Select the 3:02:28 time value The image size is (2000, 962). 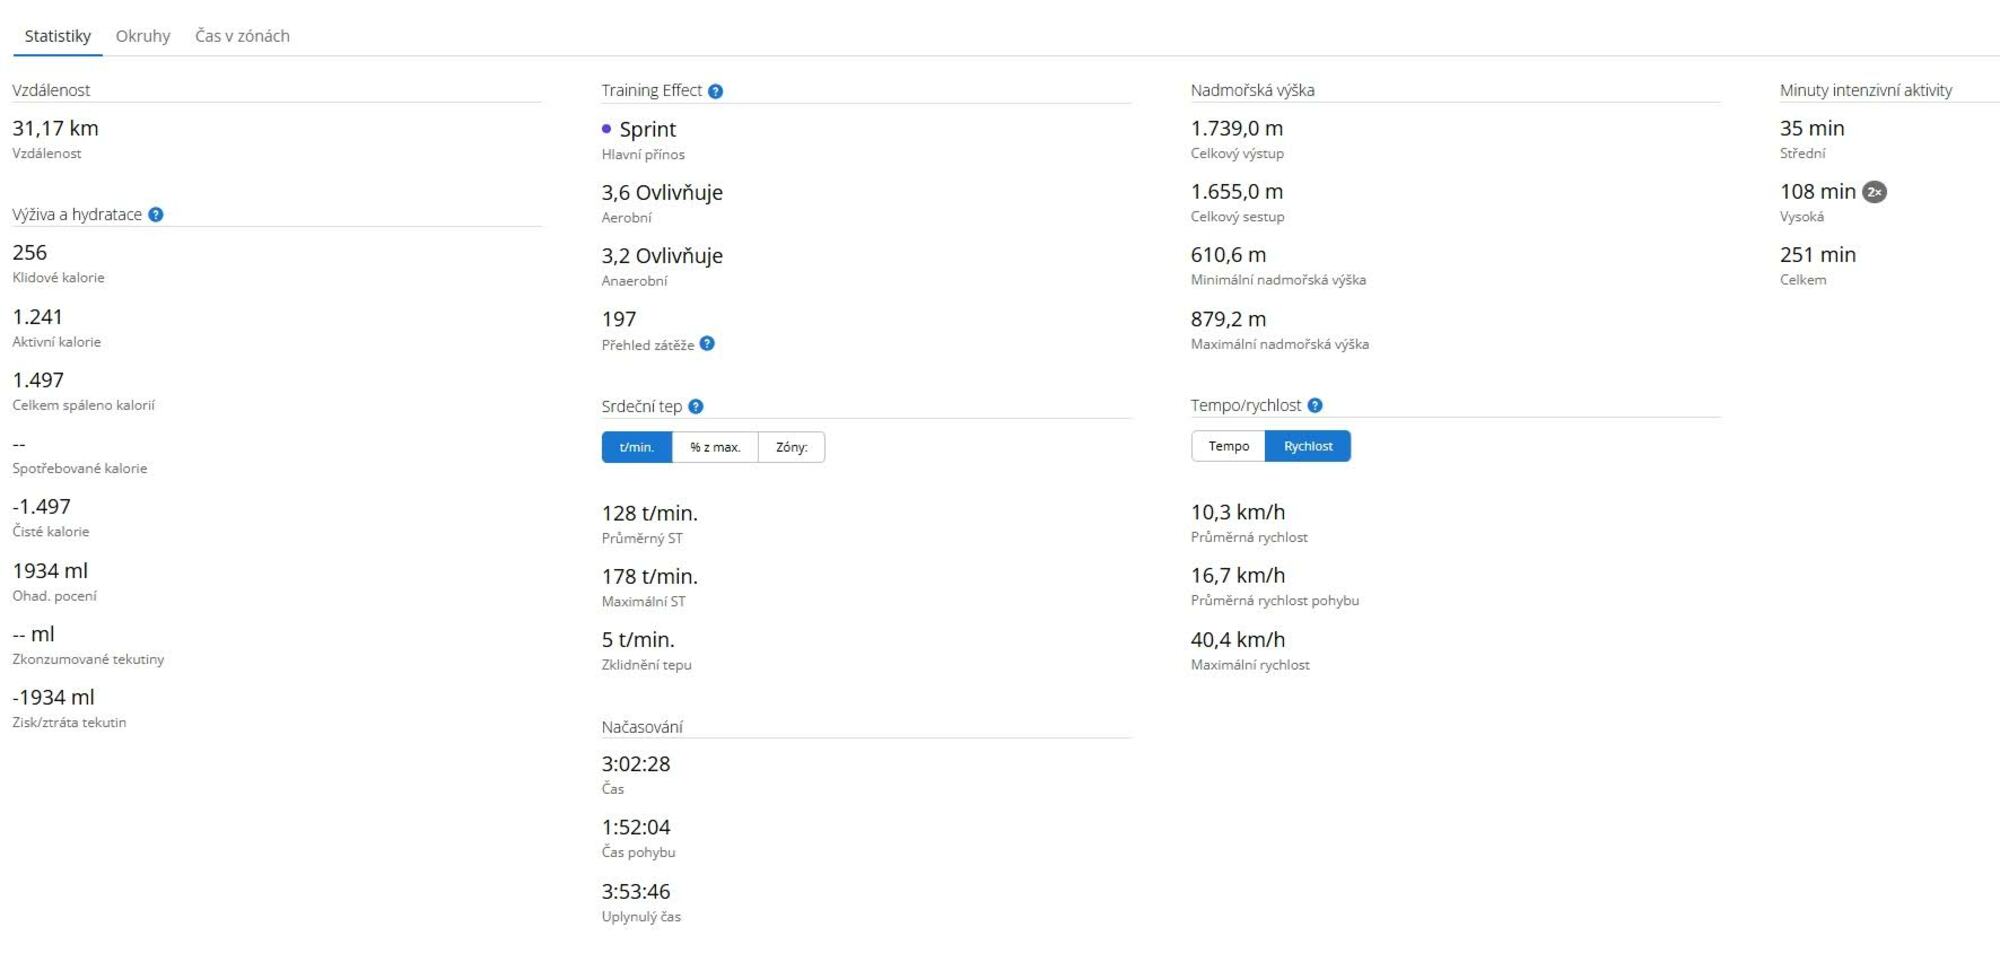pyautogui.click(x=636, y=765)
